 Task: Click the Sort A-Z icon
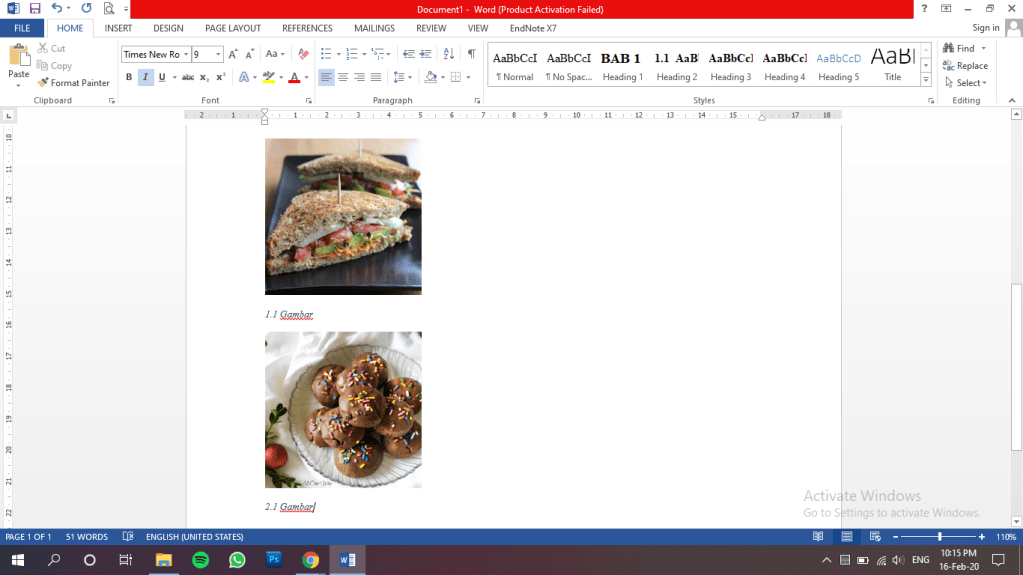(448, 54)
